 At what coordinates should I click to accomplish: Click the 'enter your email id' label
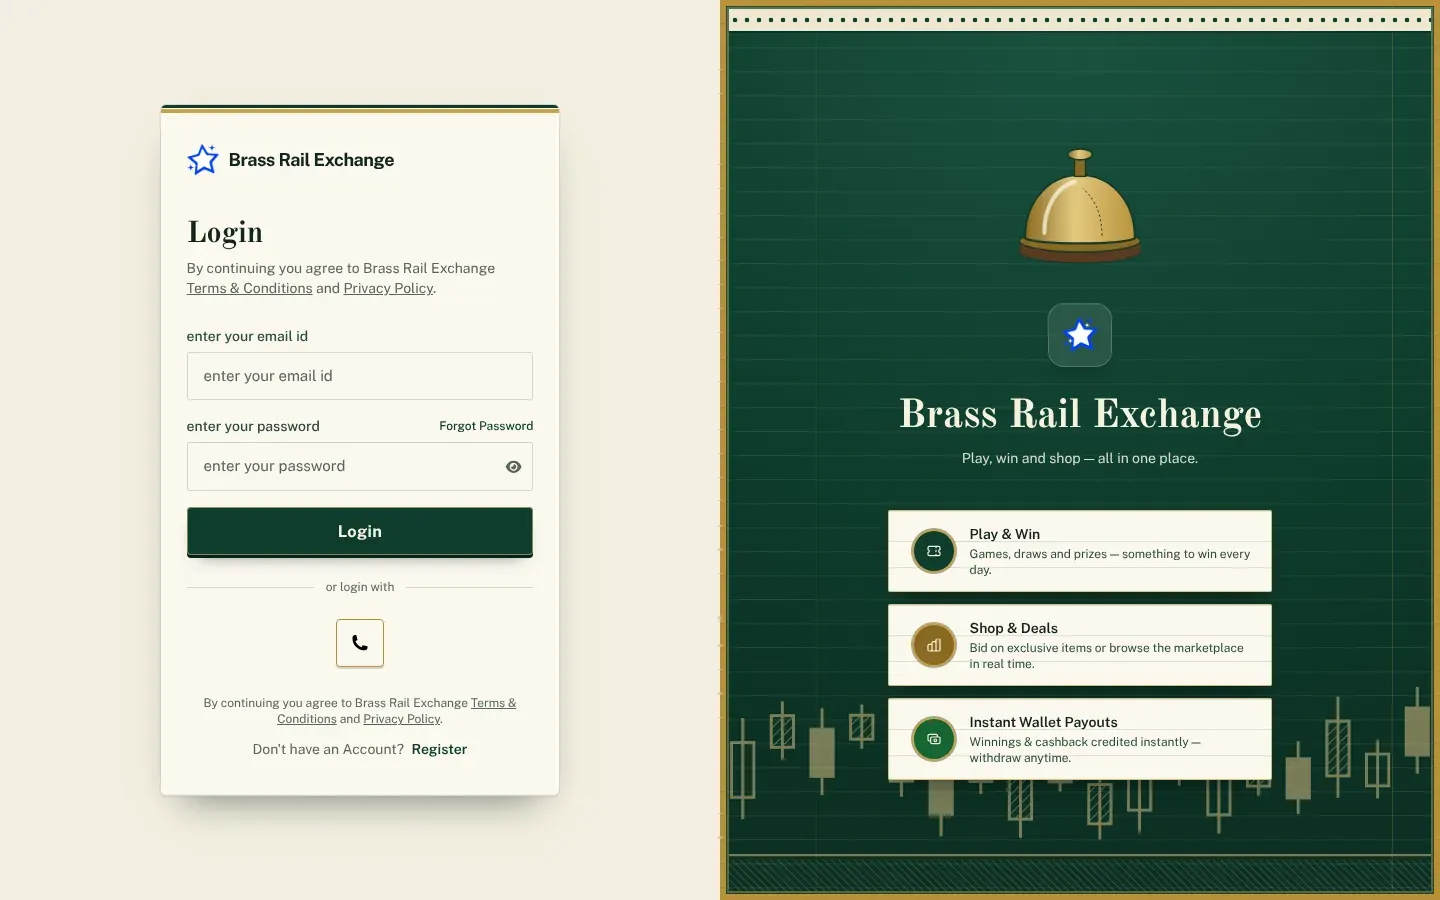[x=247, y=336]
